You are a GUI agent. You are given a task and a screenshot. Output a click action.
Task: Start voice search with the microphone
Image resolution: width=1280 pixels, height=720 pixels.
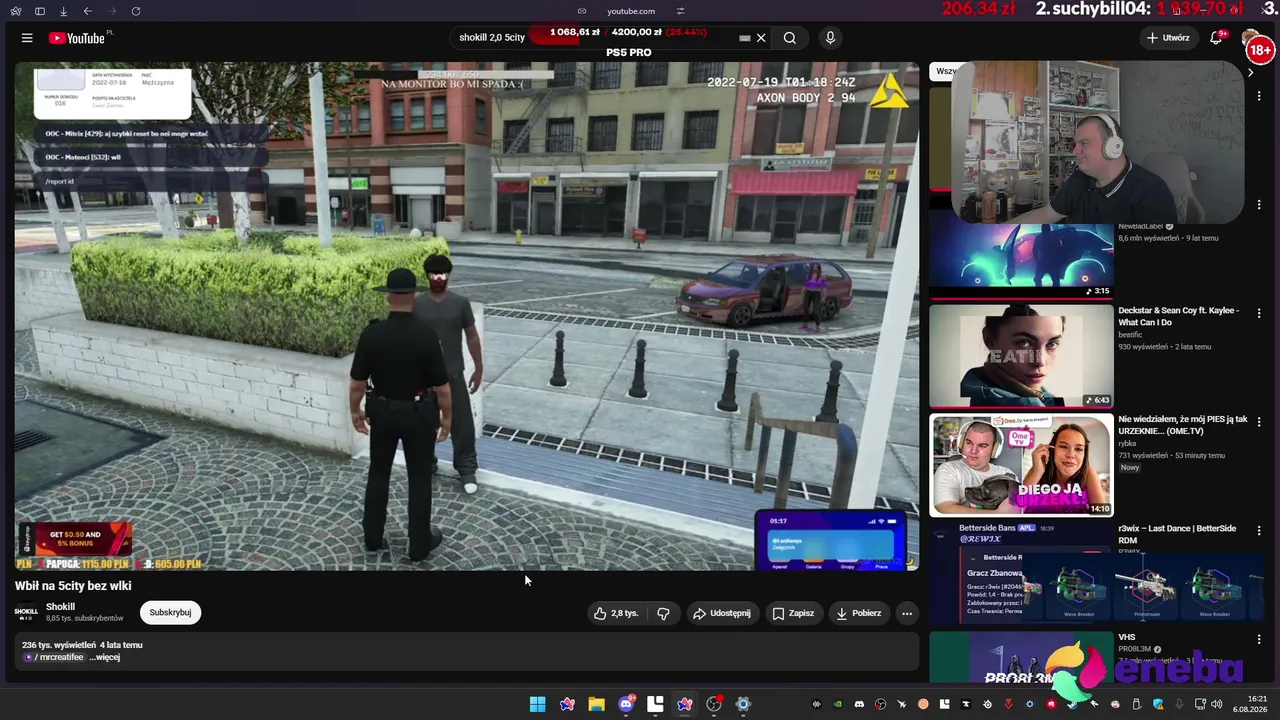[x=830, y=38]
